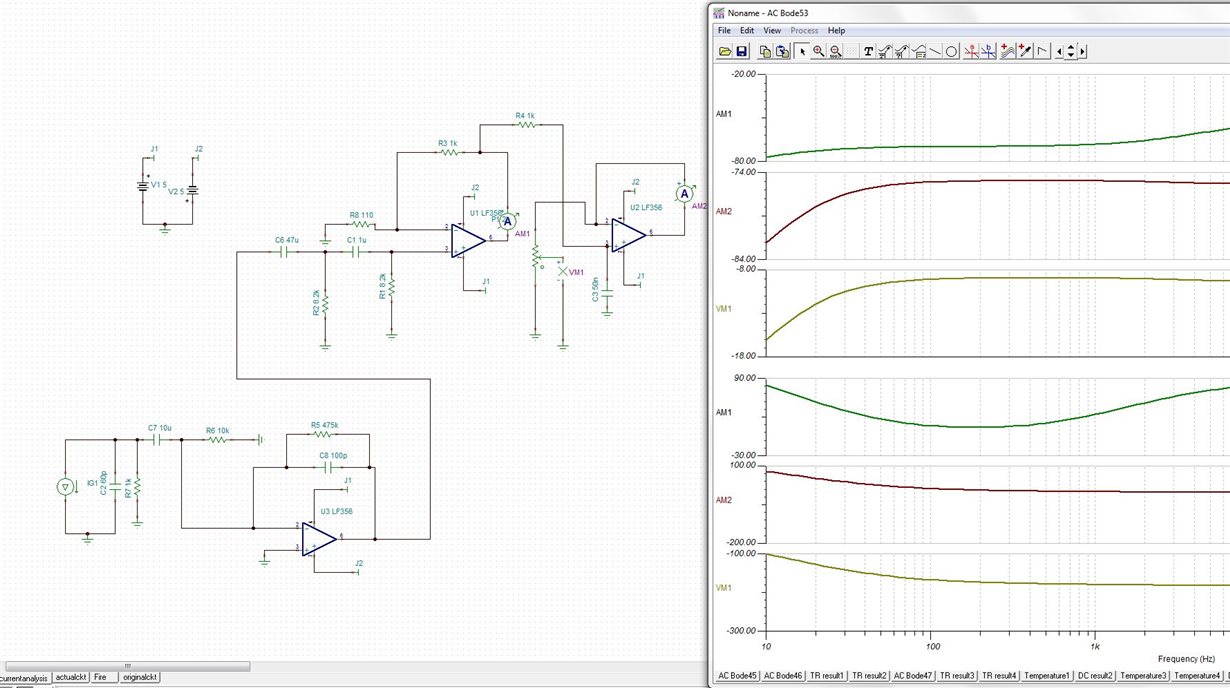This screenshot has height=688, width=1230.
Task: Click the left arrow toolbar button
Action: [x=1059, y=51]
